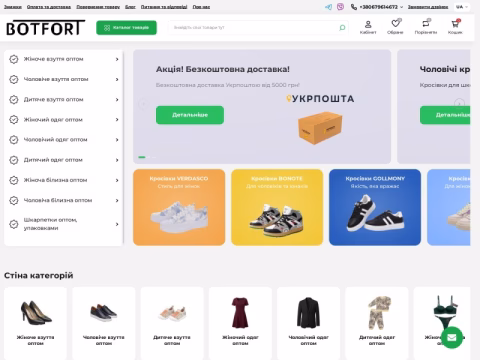Open the Жіноче взуття оптом category link
The height and width of the screenshot is (360, 480).
coord(53,59)
